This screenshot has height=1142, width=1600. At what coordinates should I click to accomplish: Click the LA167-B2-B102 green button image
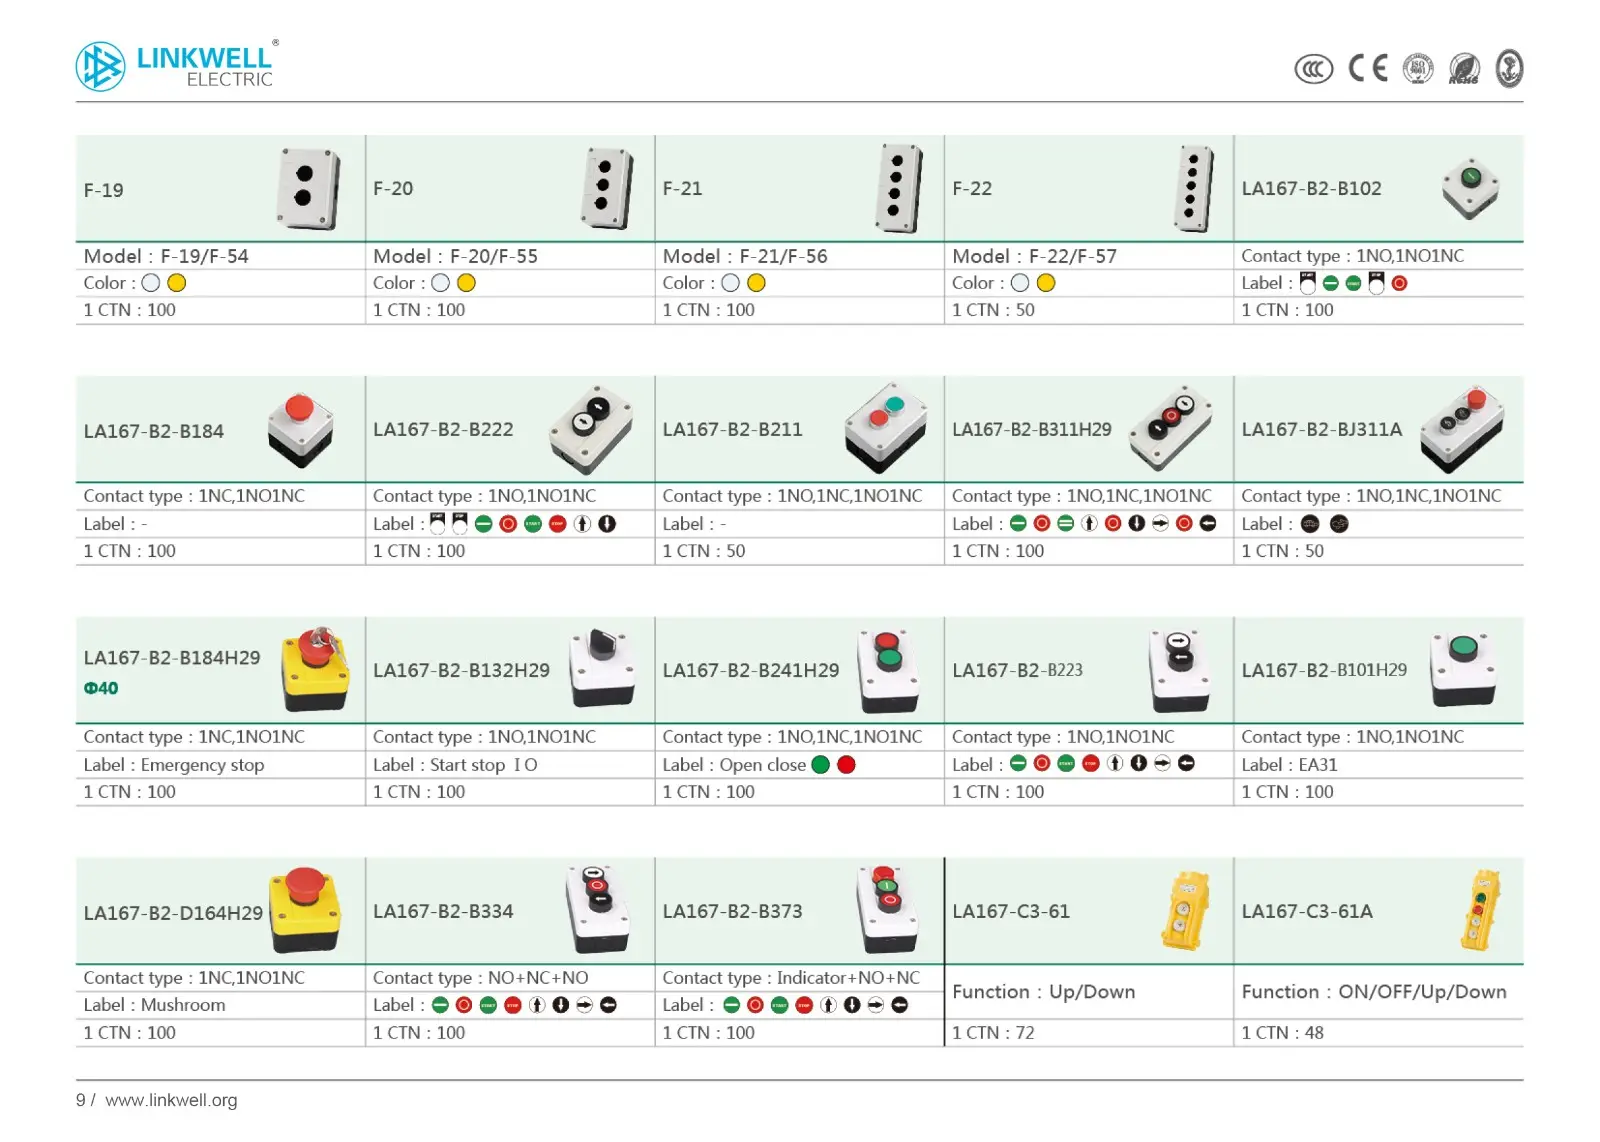[x=1470, y=188]
